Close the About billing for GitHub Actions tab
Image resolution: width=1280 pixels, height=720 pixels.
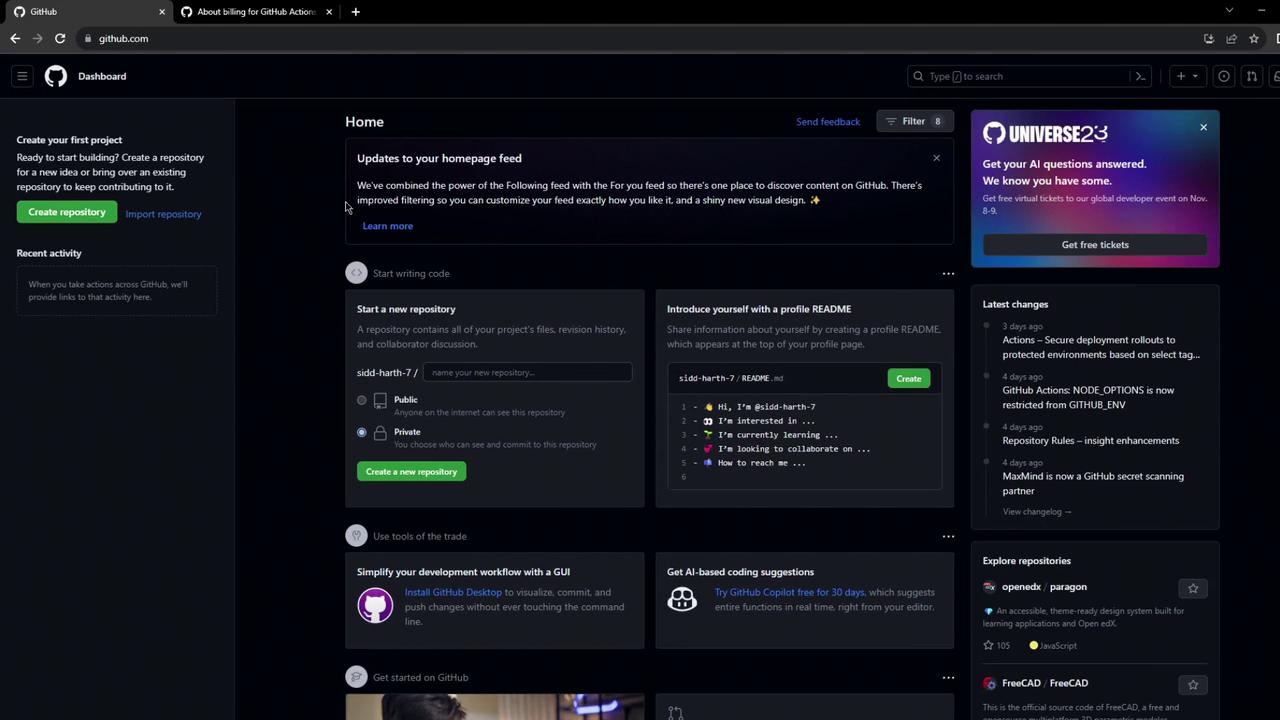(329, 12)
